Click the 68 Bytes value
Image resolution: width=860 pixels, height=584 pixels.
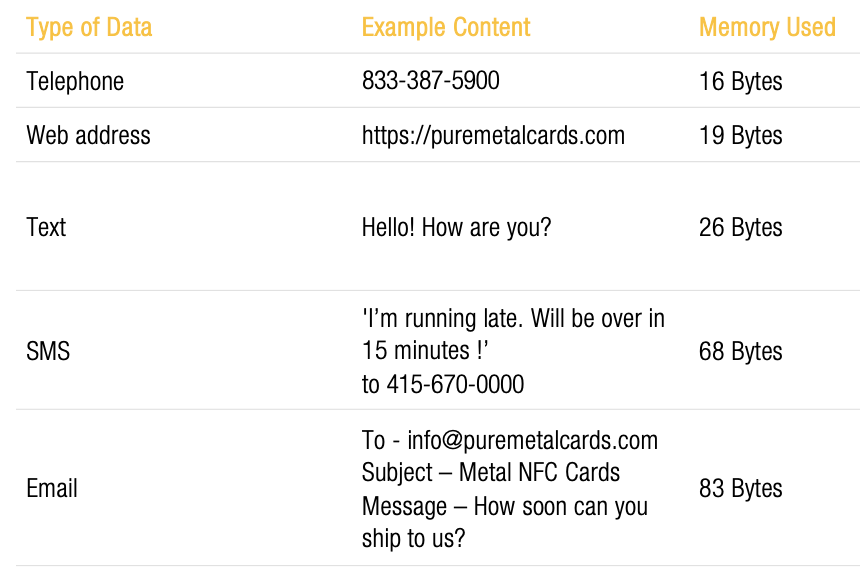point(740,351)
